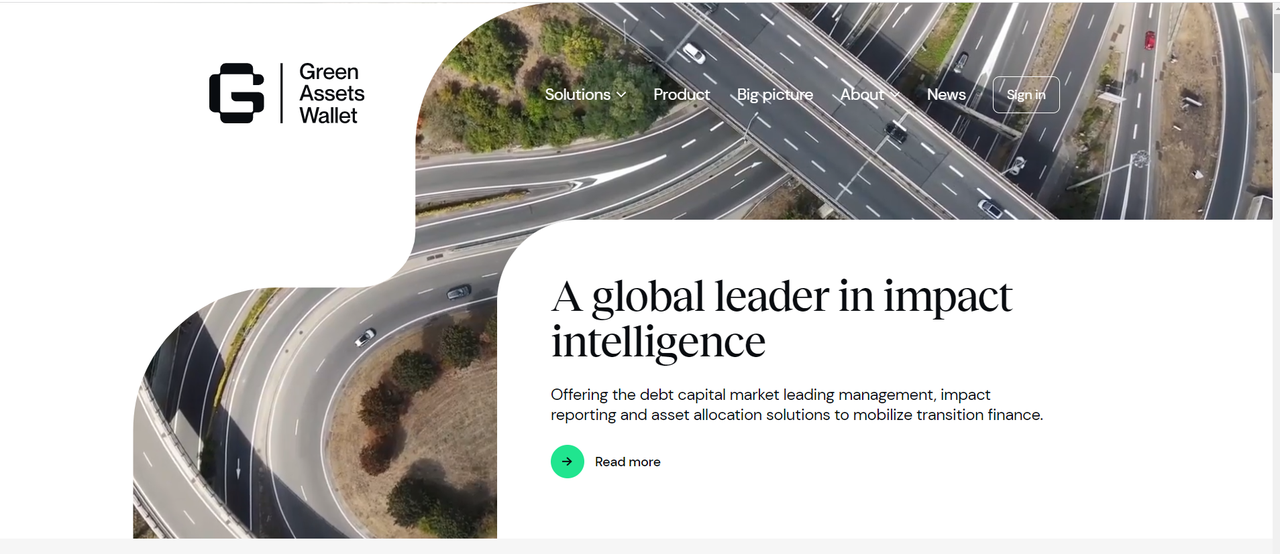Go to the Product page
1280x554 pixels.
click(x=681, y=94)
